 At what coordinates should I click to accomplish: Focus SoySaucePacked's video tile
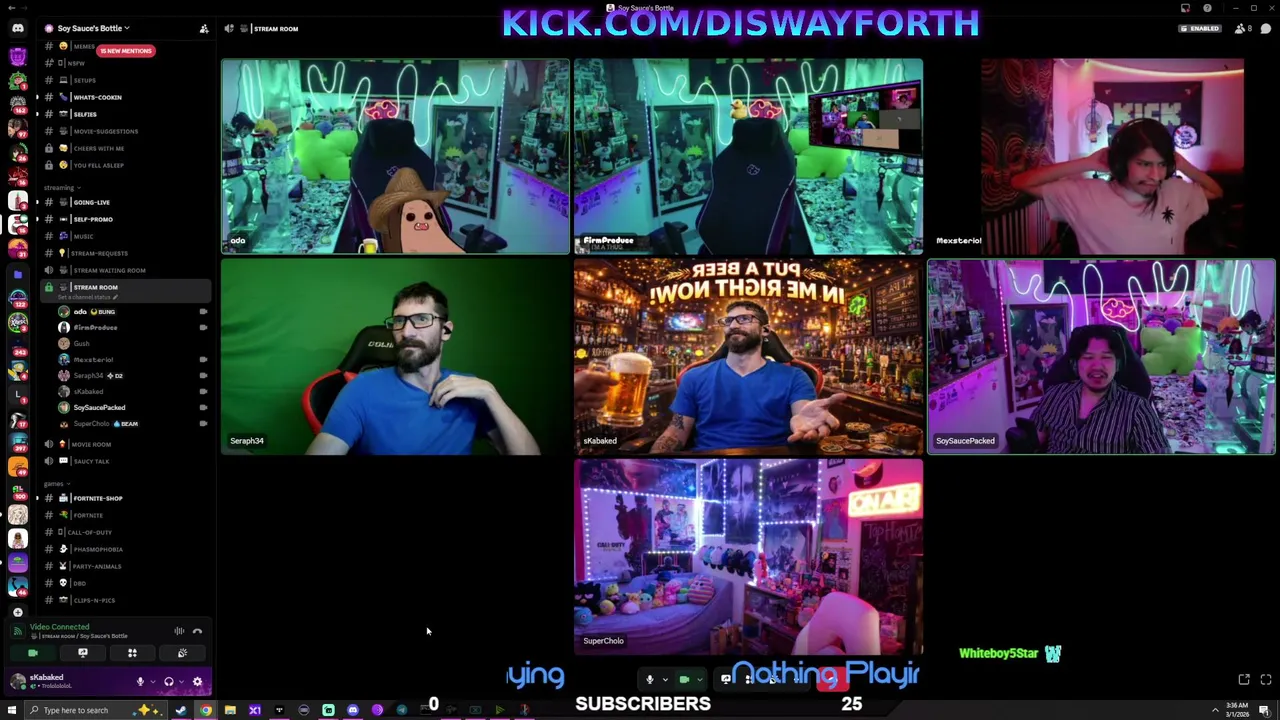[x=1101, y=357]
